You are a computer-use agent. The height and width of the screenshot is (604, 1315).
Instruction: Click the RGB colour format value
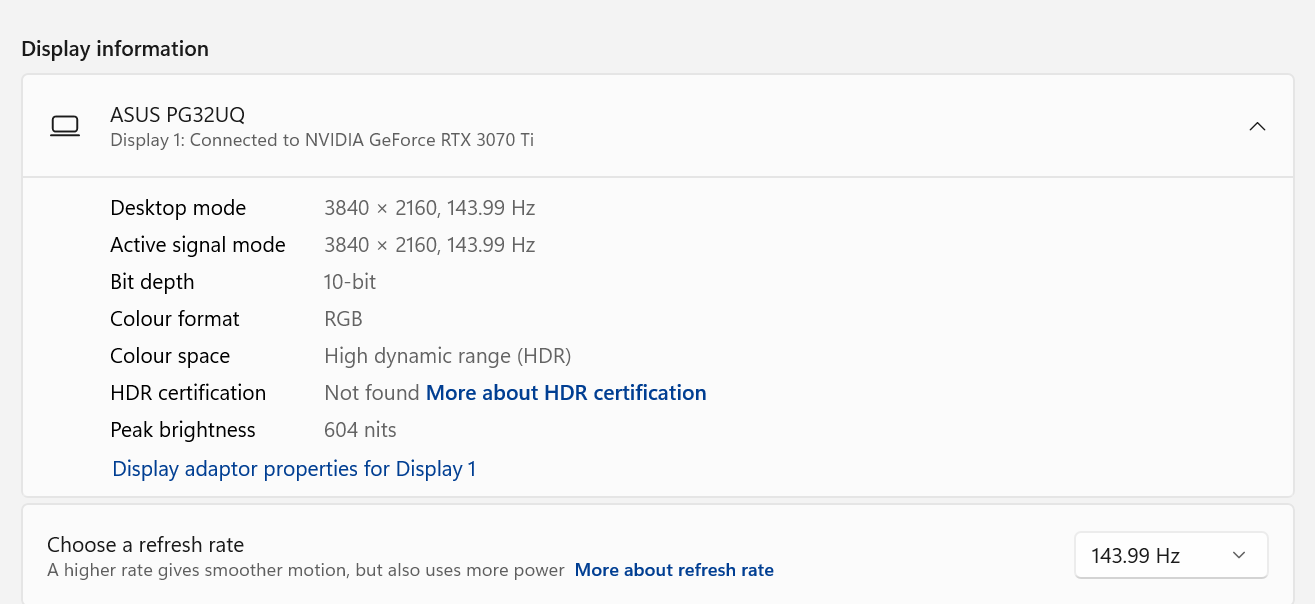[344, 319]
